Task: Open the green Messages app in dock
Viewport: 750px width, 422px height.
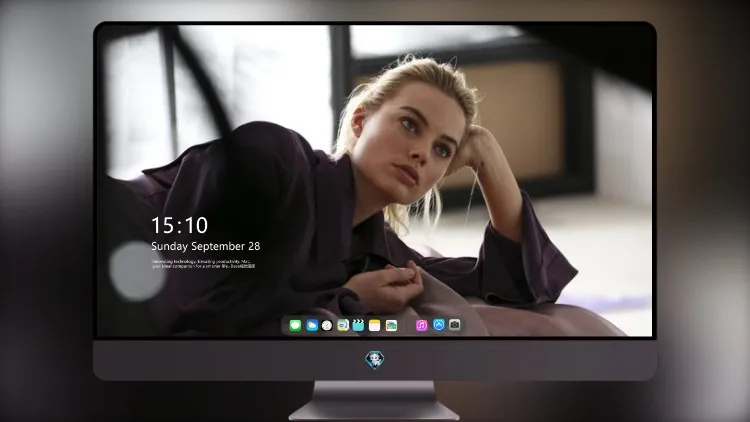Action: coord(295,326)
